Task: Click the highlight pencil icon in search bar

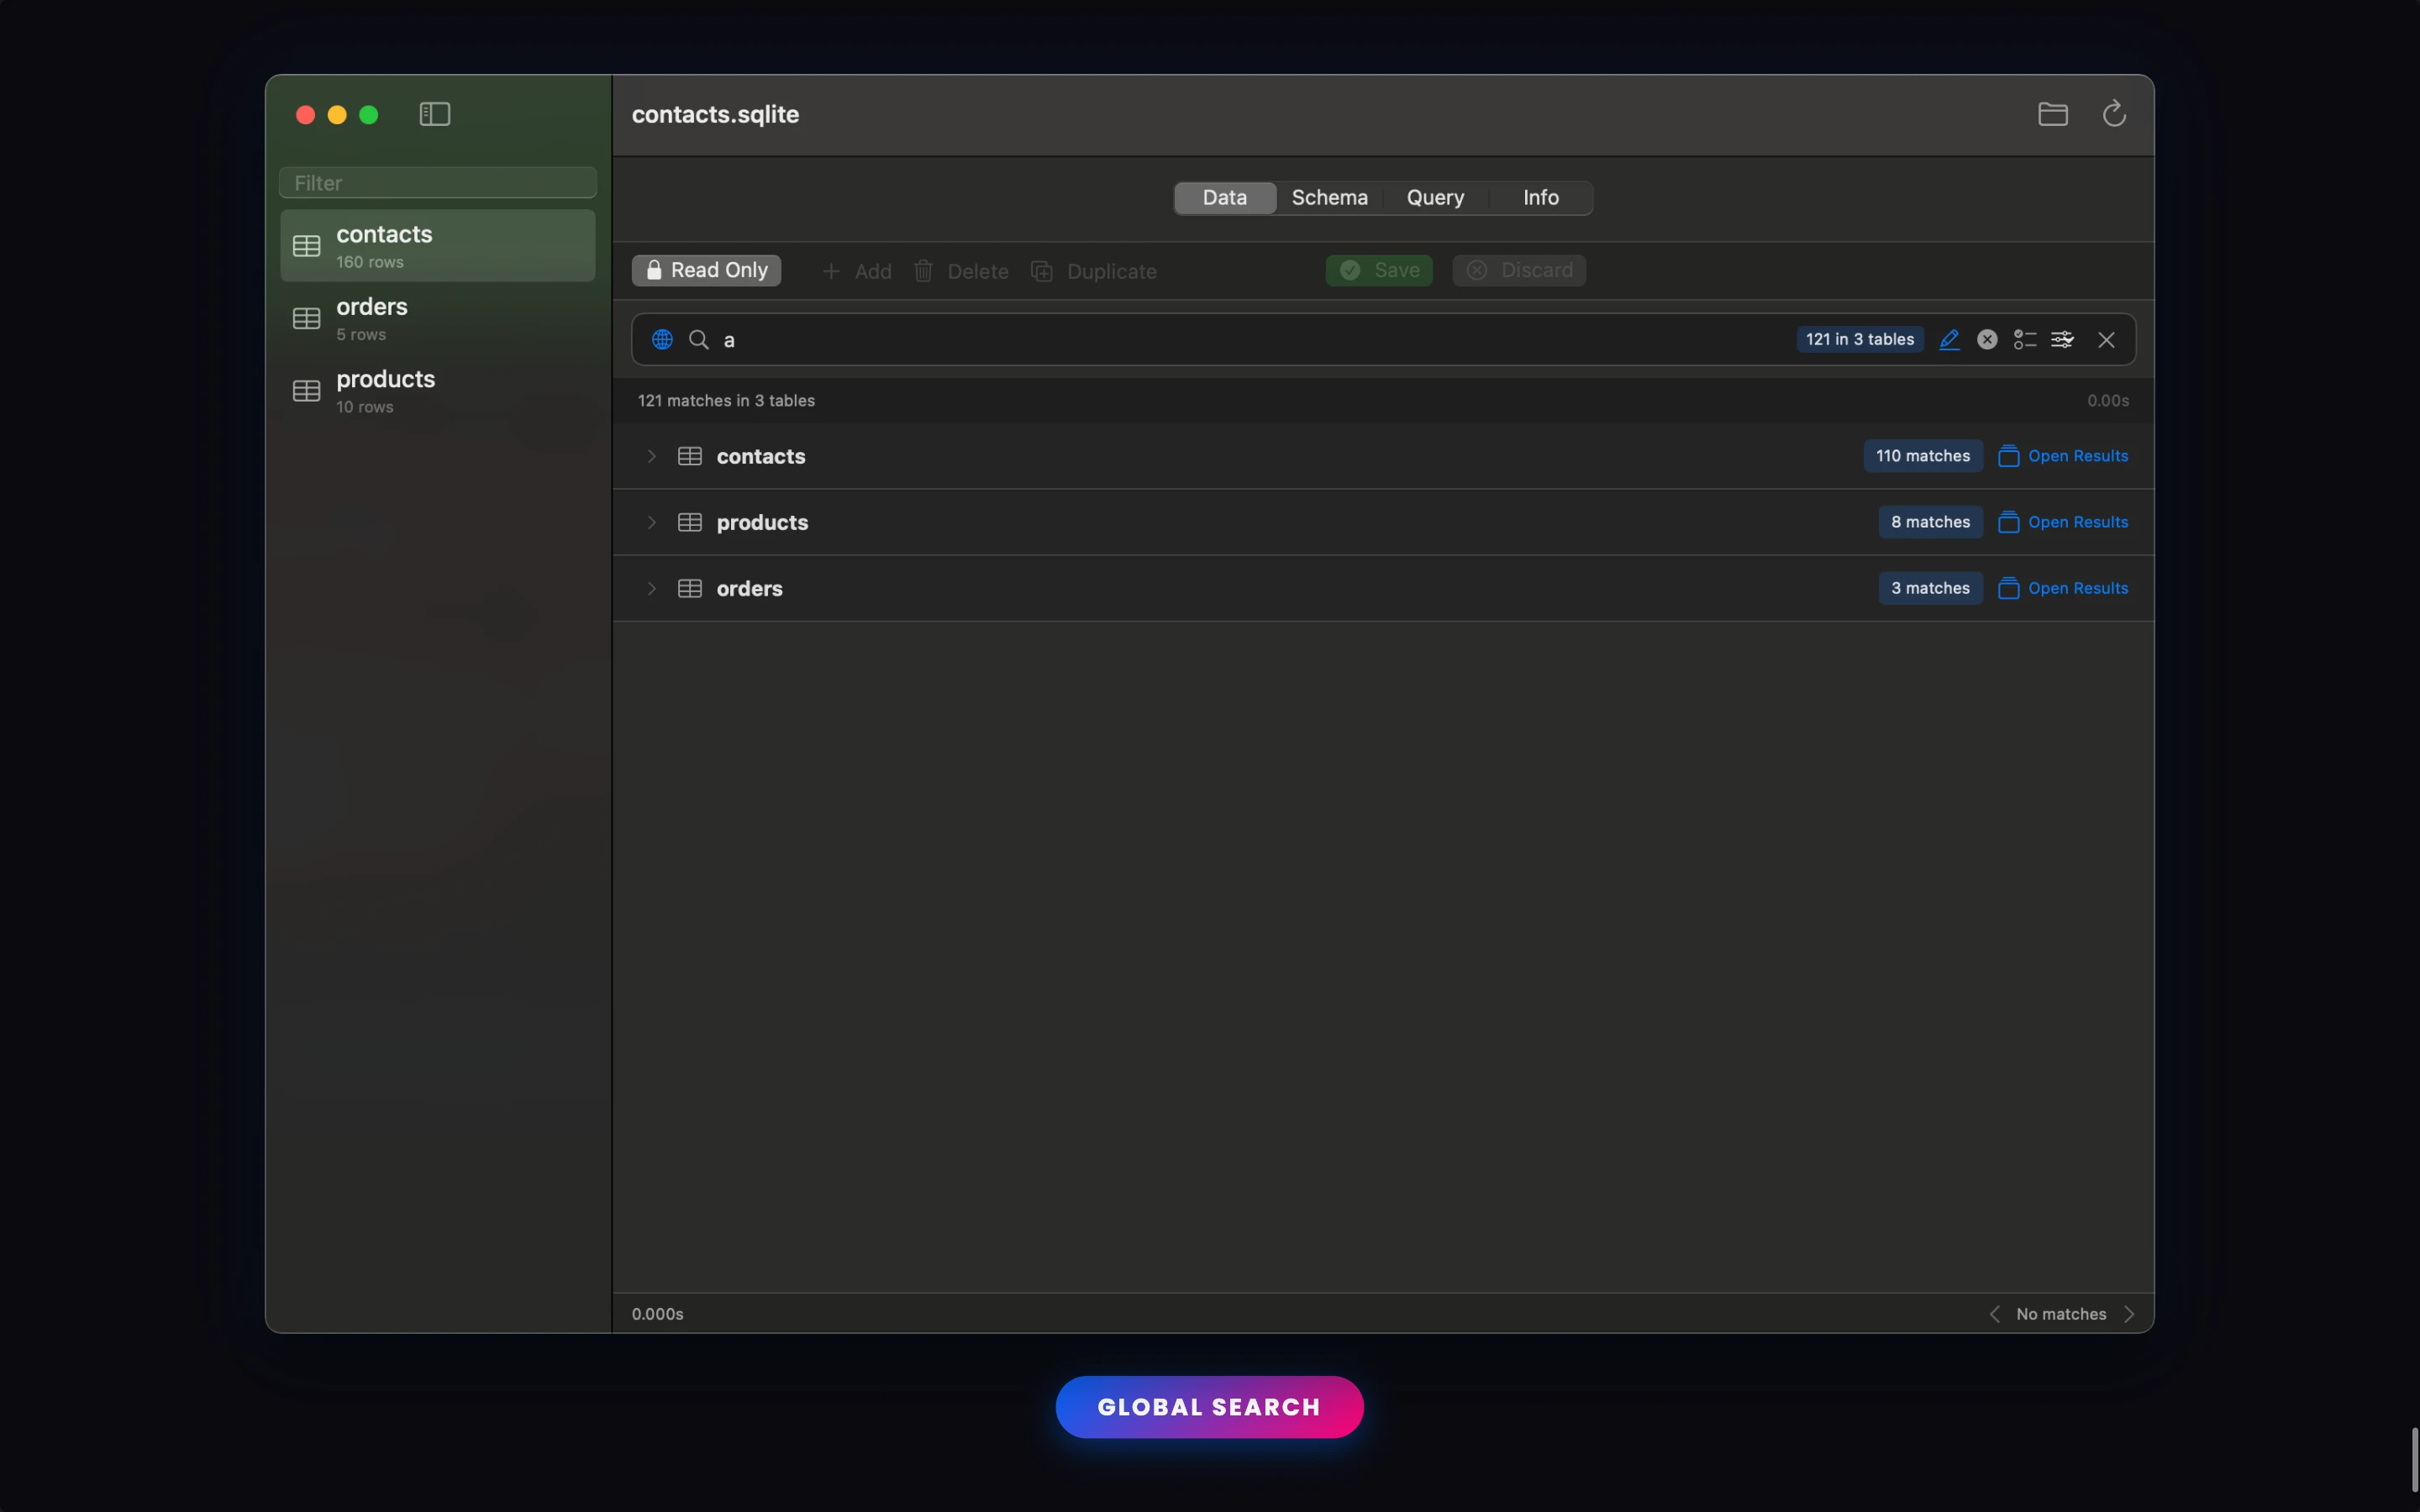Action: click(x=1949, y=340)
